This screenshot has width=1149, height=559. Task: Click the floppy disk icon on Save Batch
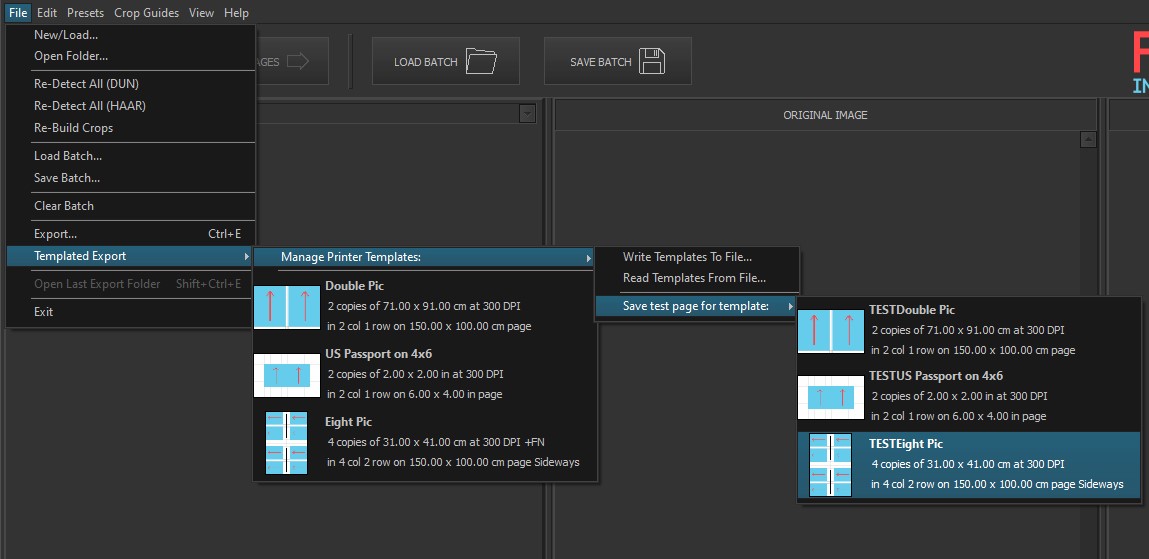coord(652,62)
